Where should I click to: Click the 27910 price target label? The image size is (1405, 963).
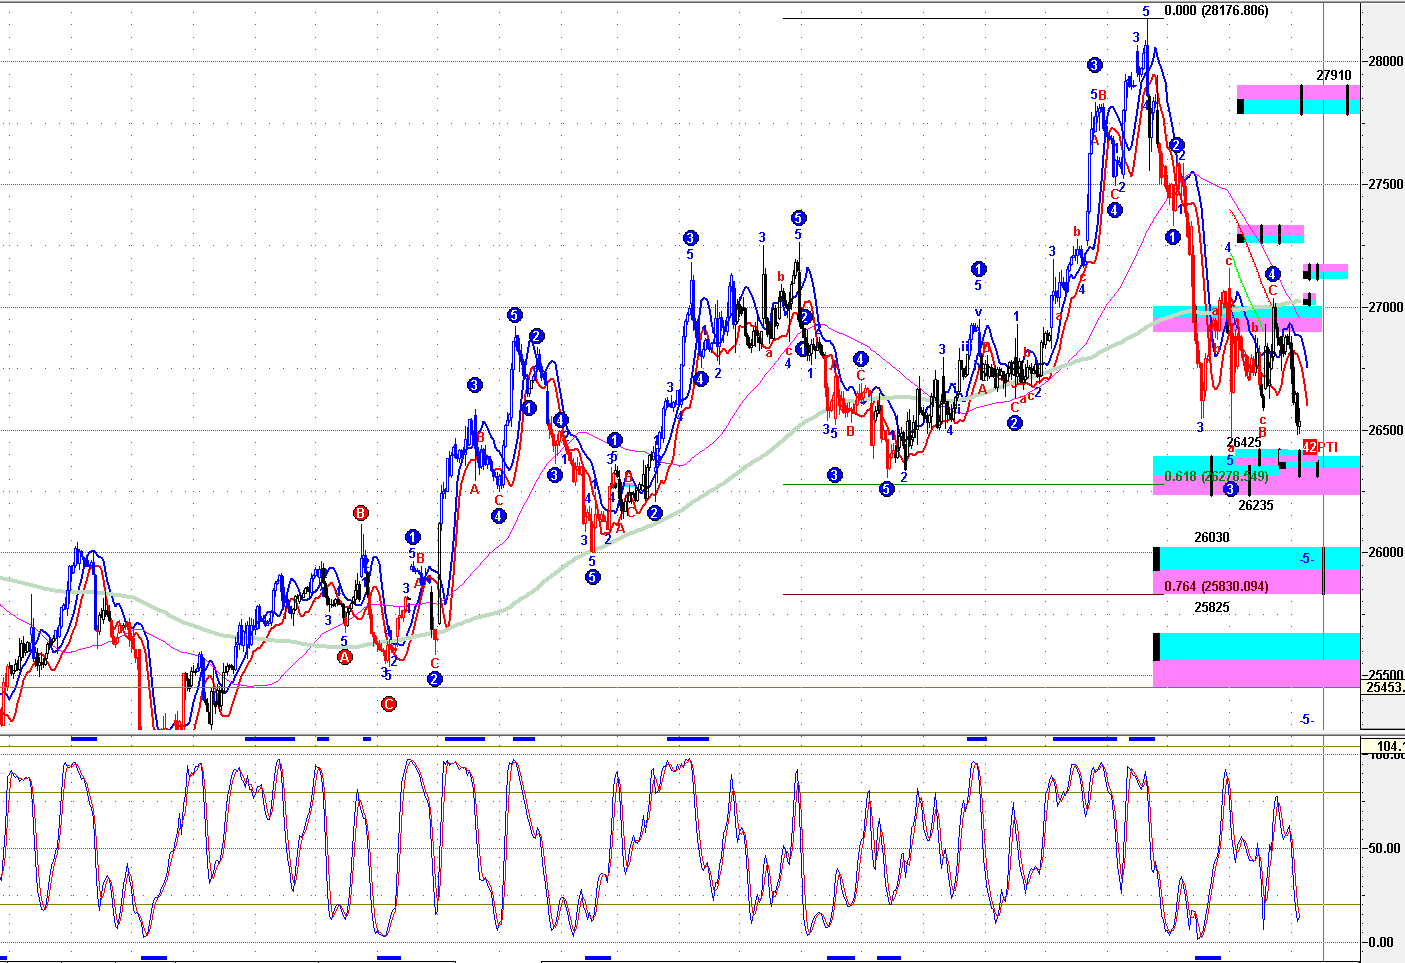pyautogui.click(x=1333, y=75)
